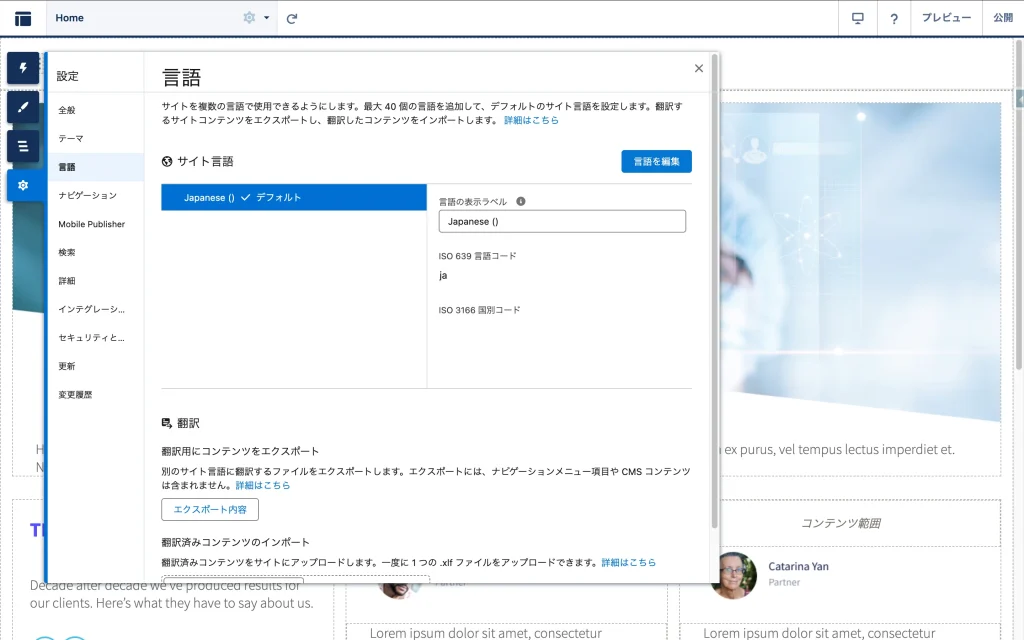Click the help question mark icon
Image resolution: width=1024 pixels, height=640 pixels.
(x=894, y=18)
